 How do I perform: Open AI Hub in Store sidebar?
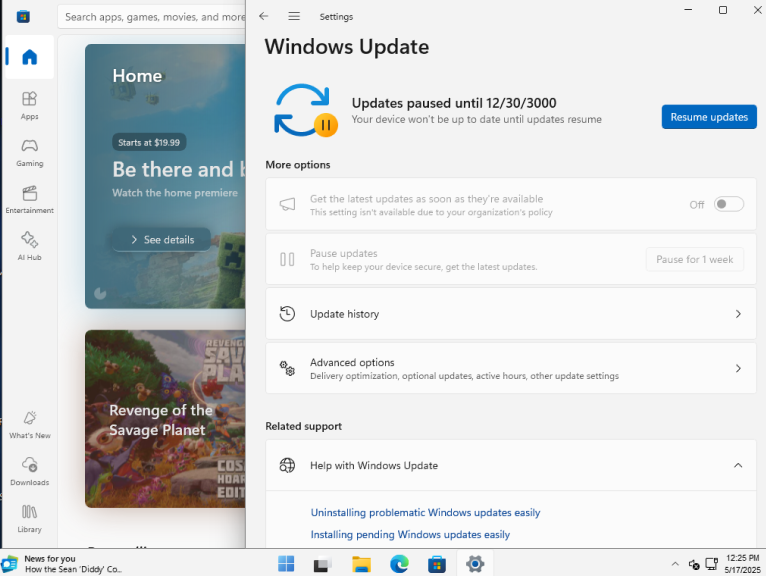click(29, 246)
